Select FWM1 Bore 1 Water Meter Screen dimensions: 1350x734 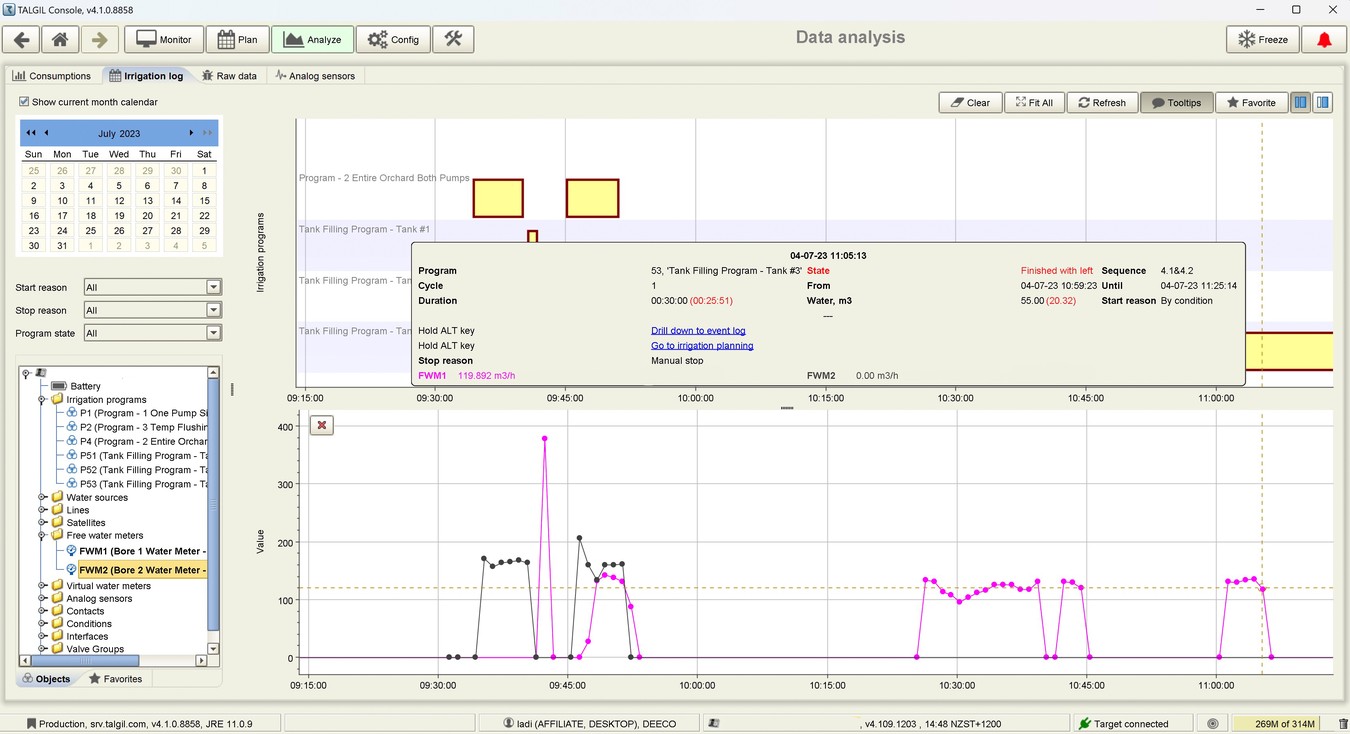click(136, 551)
